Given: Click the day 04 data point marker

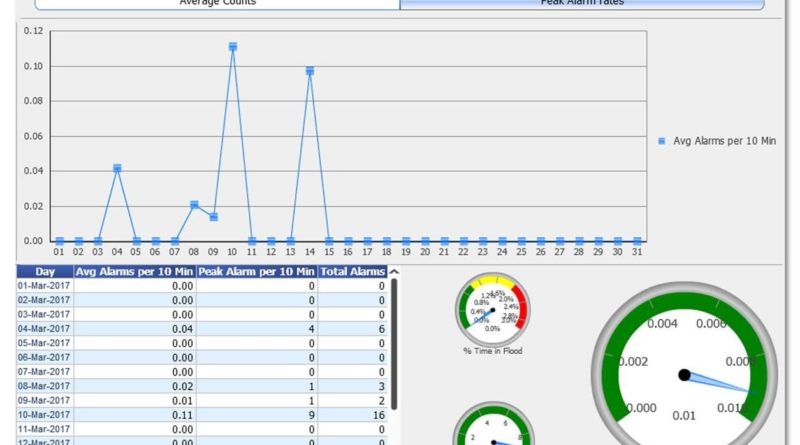Looking at the screenshot, I should [x=117, y=169].
